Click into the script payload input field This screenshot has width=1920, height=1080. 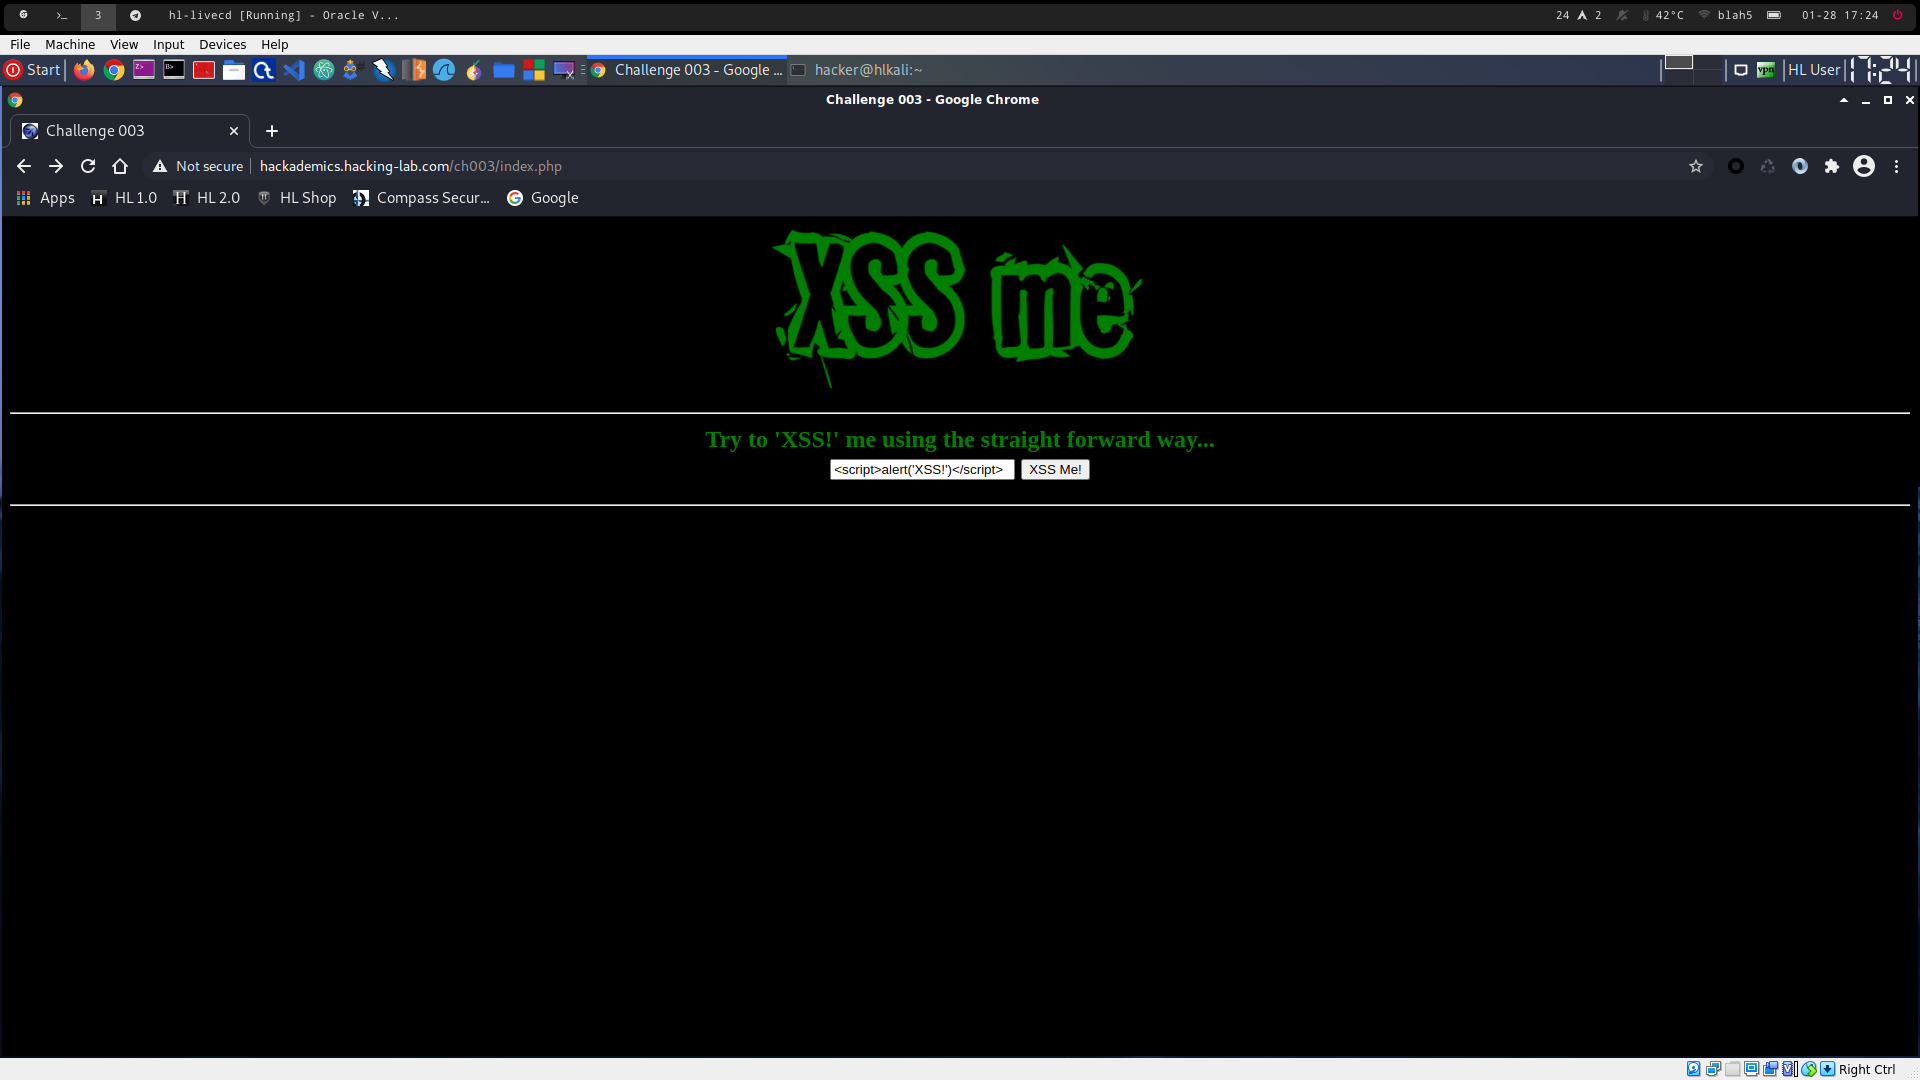[921, 470]
